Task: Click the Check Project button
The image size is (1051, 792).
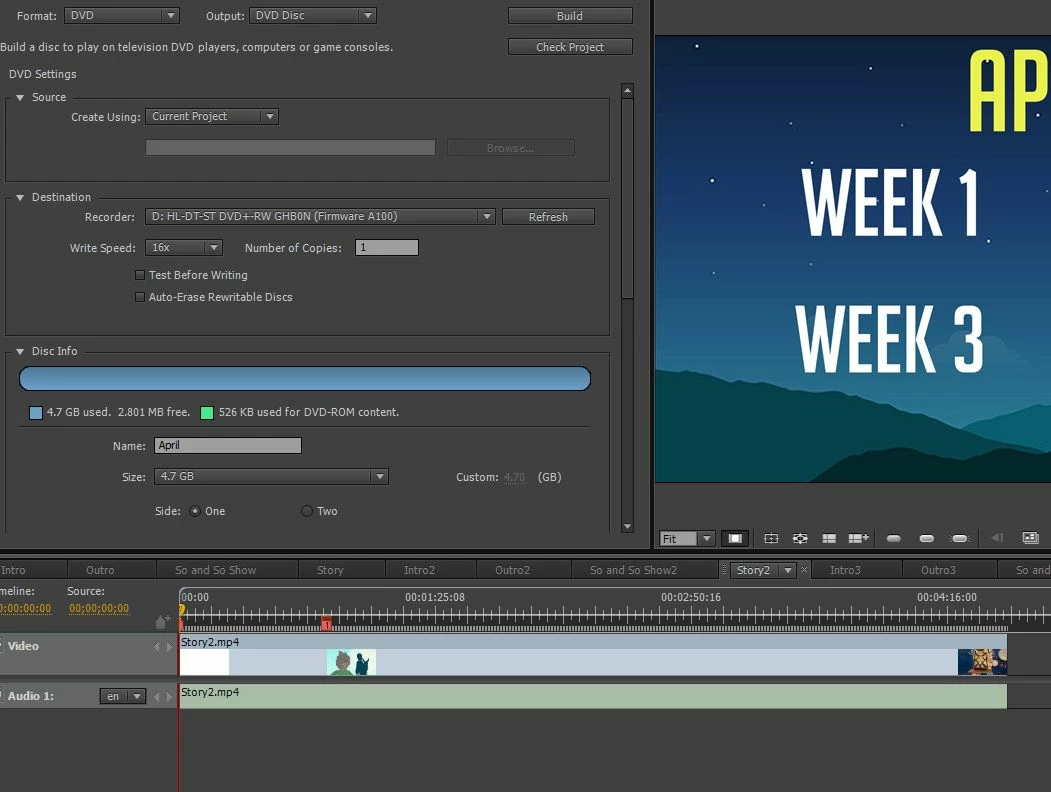Action: pyautogui.click(x=570, y=47)
